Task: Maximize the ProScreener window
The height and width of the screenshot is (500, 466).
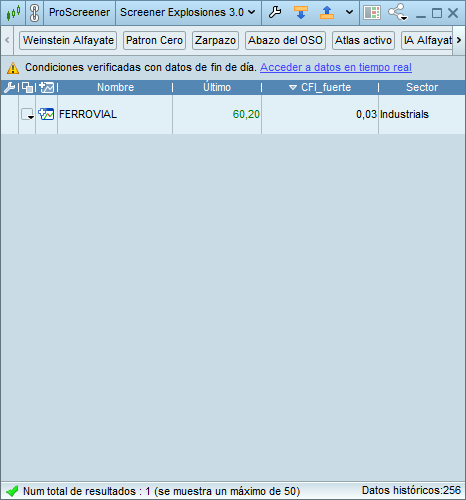Action: click(x=437, y=13)
